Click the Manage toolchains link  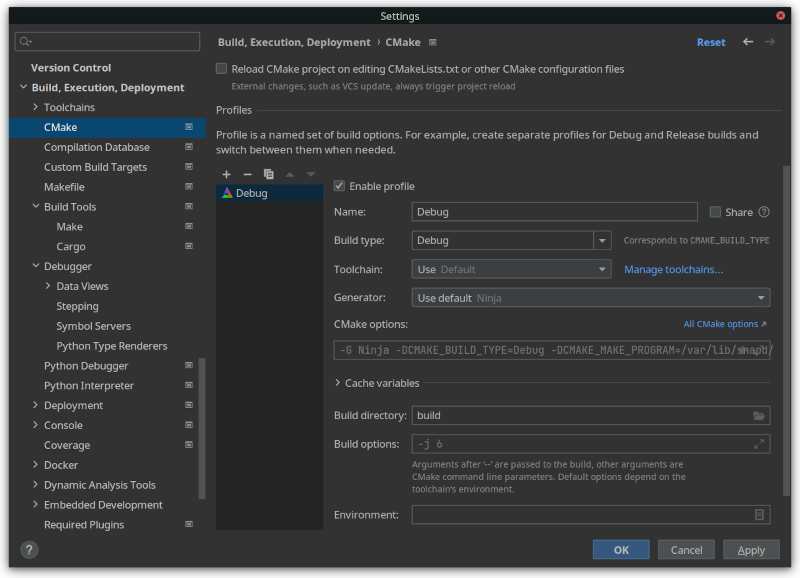pyautogui.click(x=673, y=269)
